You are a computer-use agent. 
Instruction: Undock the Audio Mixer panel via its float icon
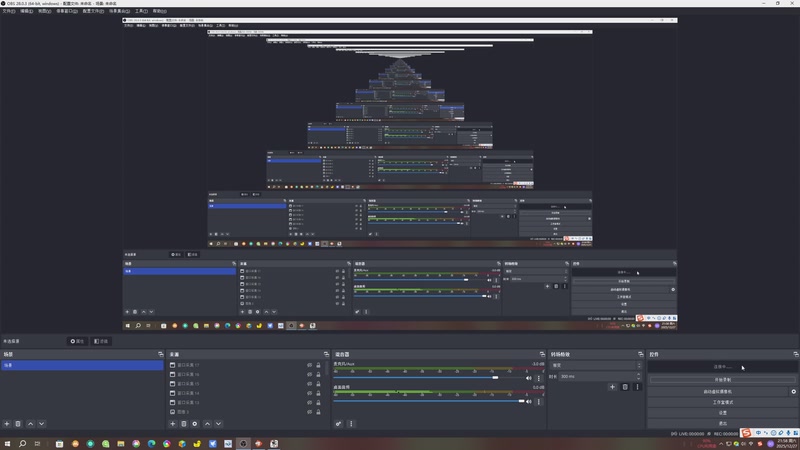(x=542, y=354)
